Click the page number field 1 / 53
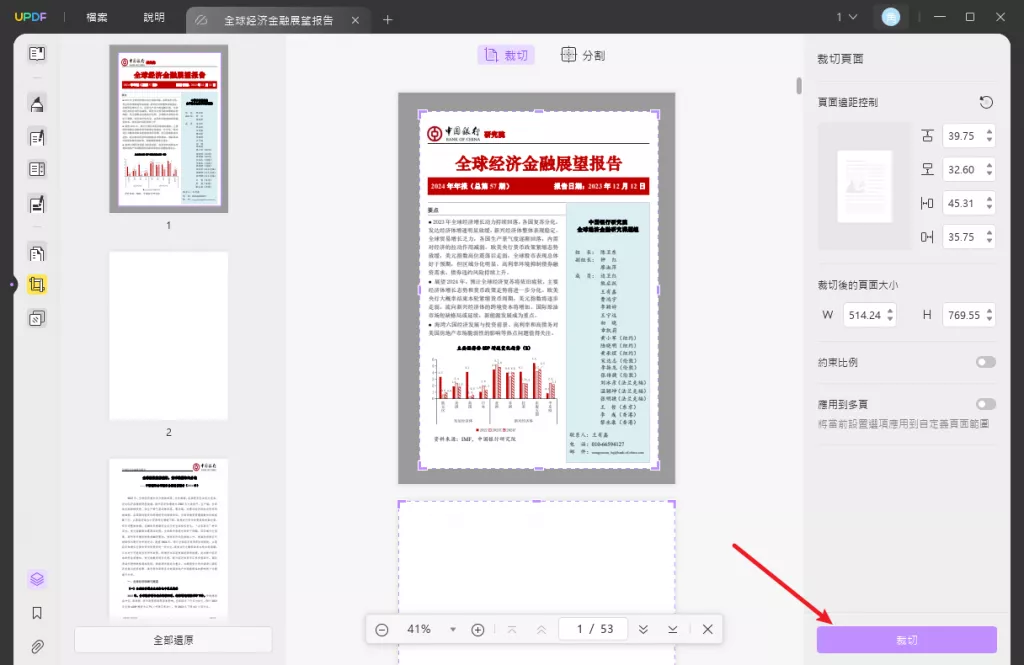The height and width of the screenshot is (665, 1024). coord(594,629)
